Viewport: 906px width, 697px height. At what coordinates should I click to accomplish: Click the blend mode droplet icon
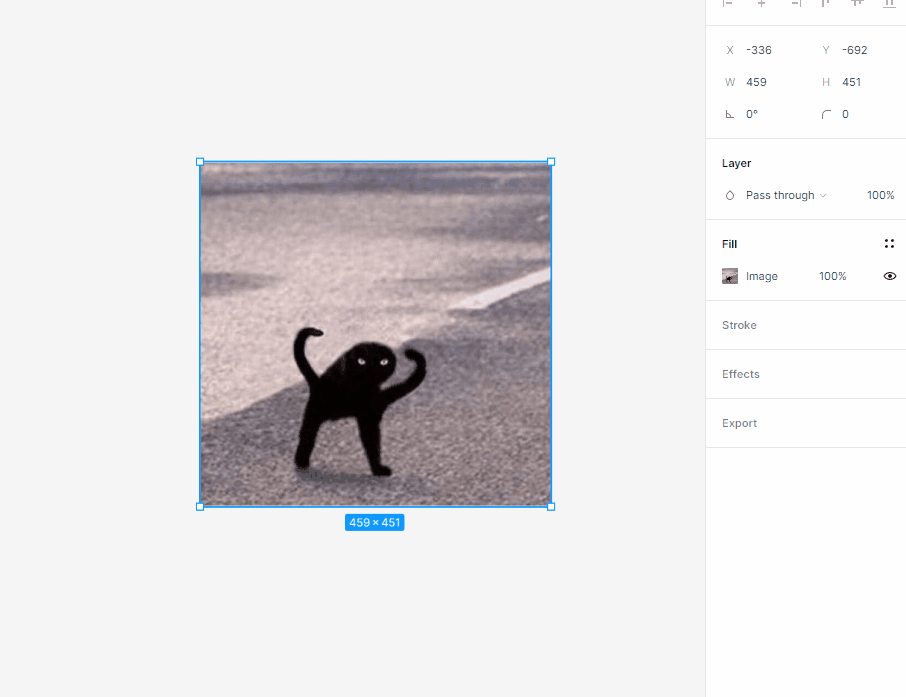[729, 195]
